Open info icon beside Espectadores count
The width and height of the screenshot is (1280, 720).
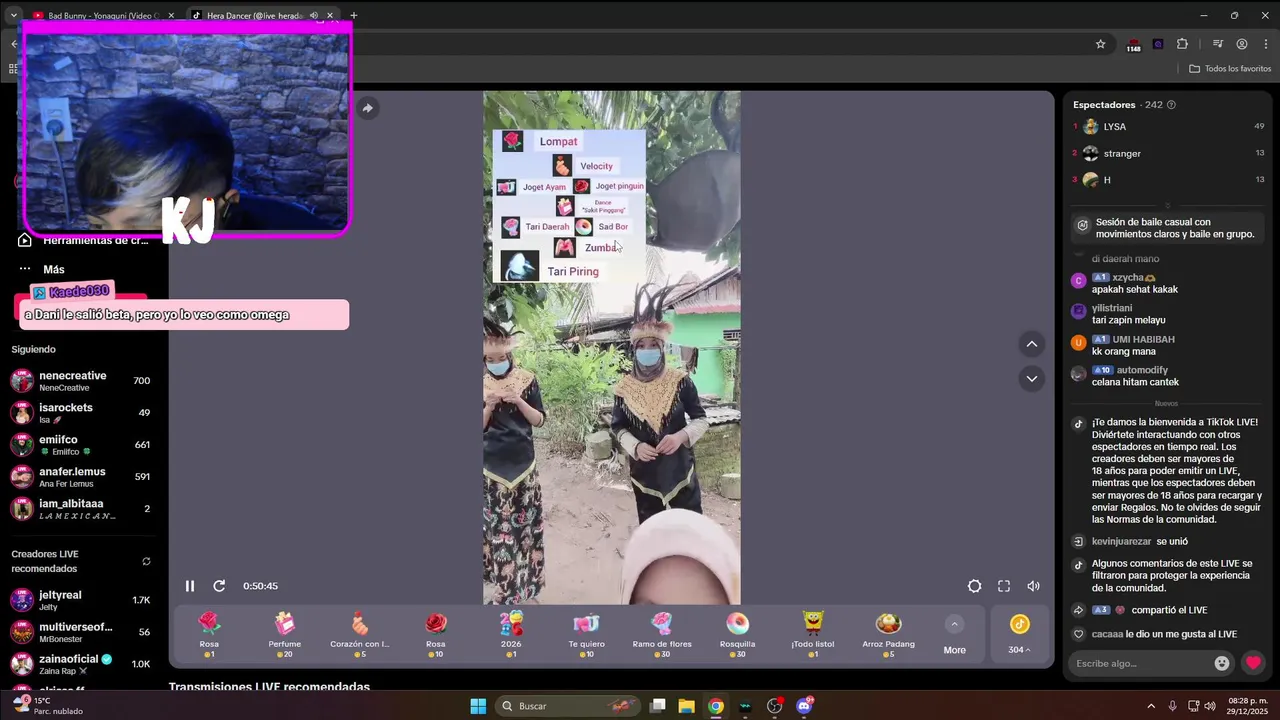point(1171,105)
